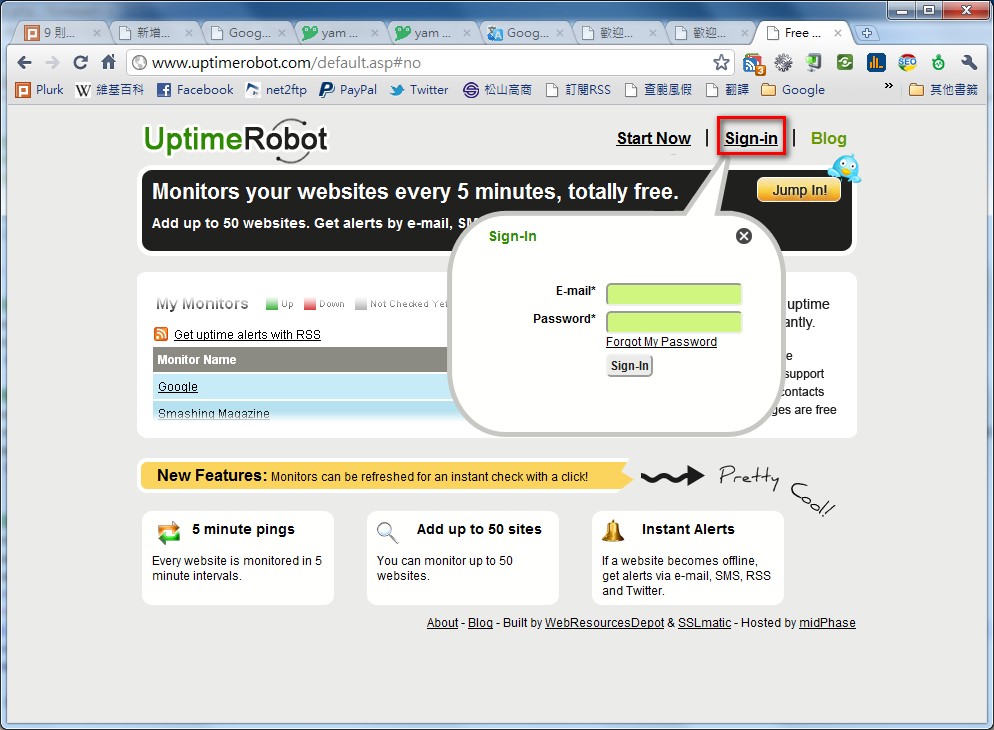Open the 松山高商 bookmark

pyautogui.click(x=497, y=90)
